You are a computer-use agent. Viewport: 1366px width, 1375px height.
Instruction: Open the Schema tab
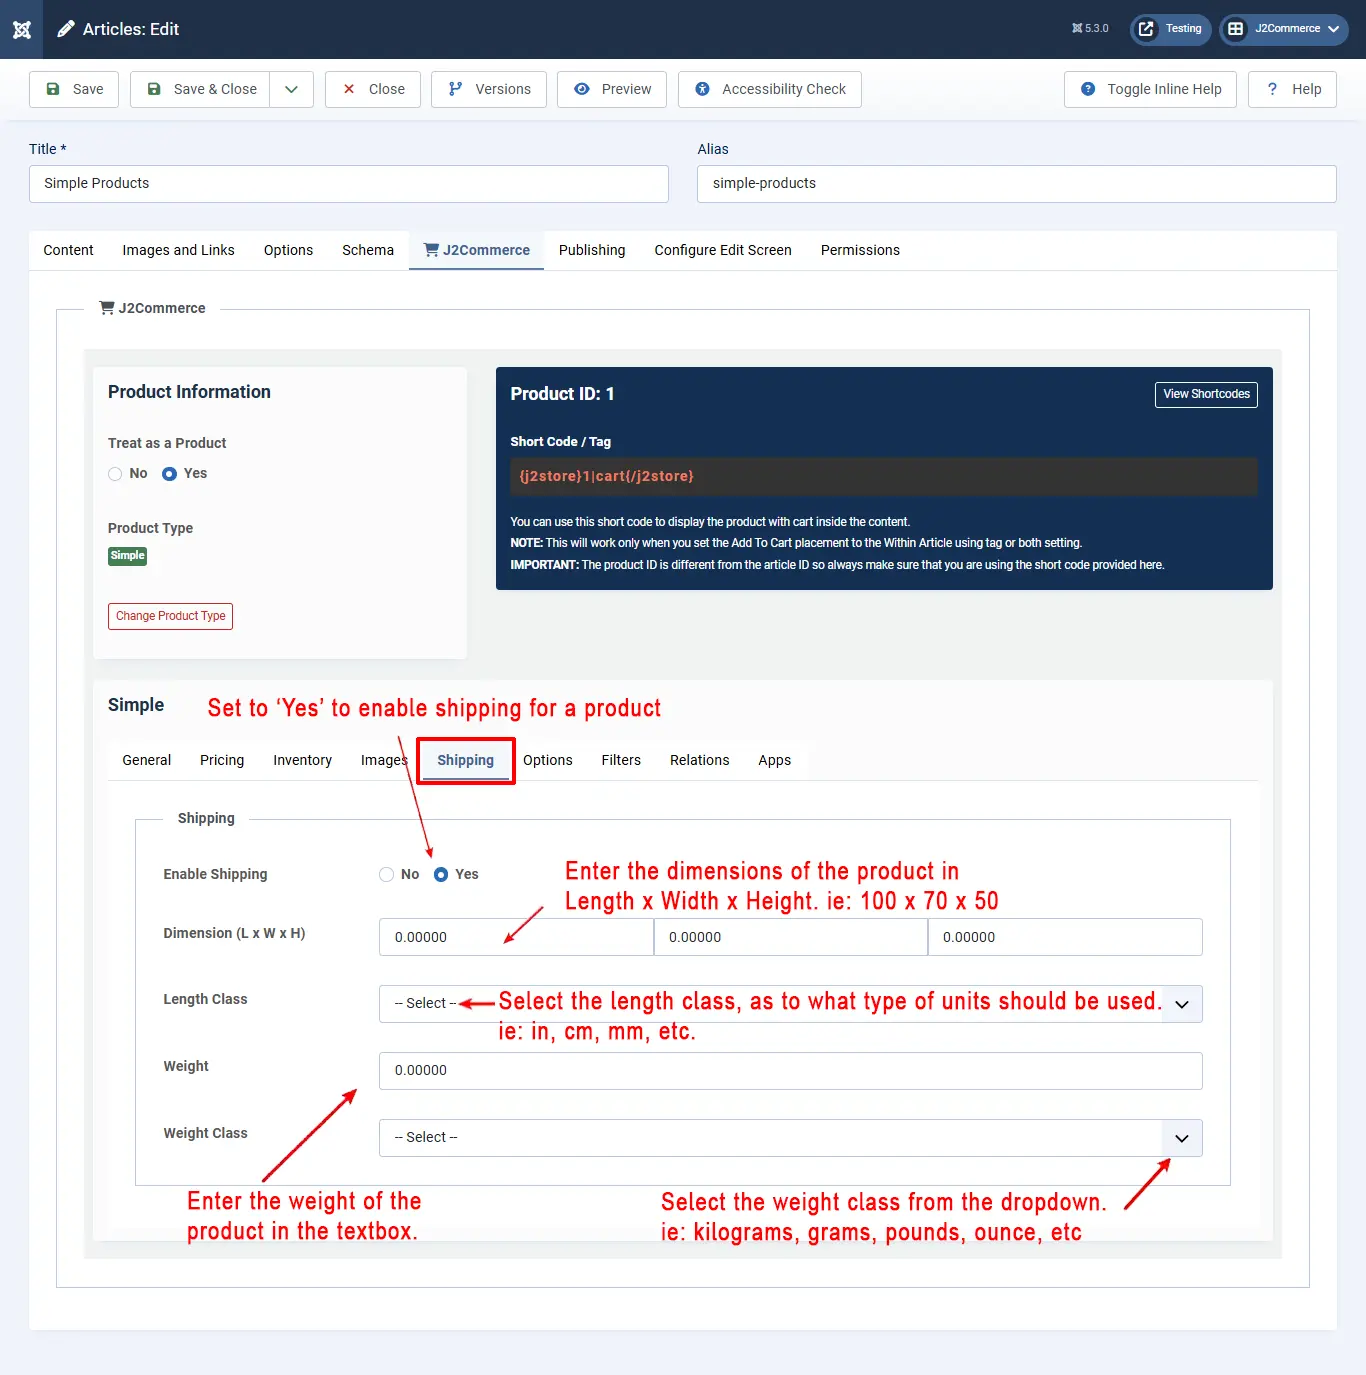[368, 250]
